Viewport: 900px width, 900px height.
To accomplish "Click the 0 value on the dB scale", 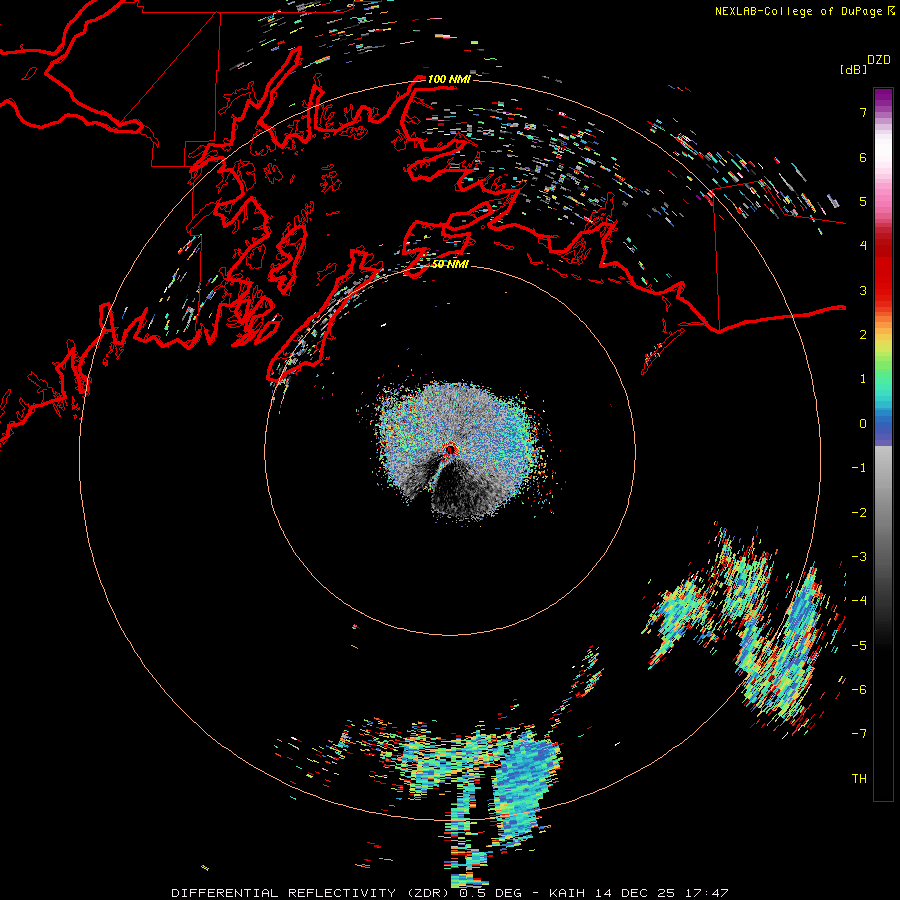I will click(x=863, y=424).
